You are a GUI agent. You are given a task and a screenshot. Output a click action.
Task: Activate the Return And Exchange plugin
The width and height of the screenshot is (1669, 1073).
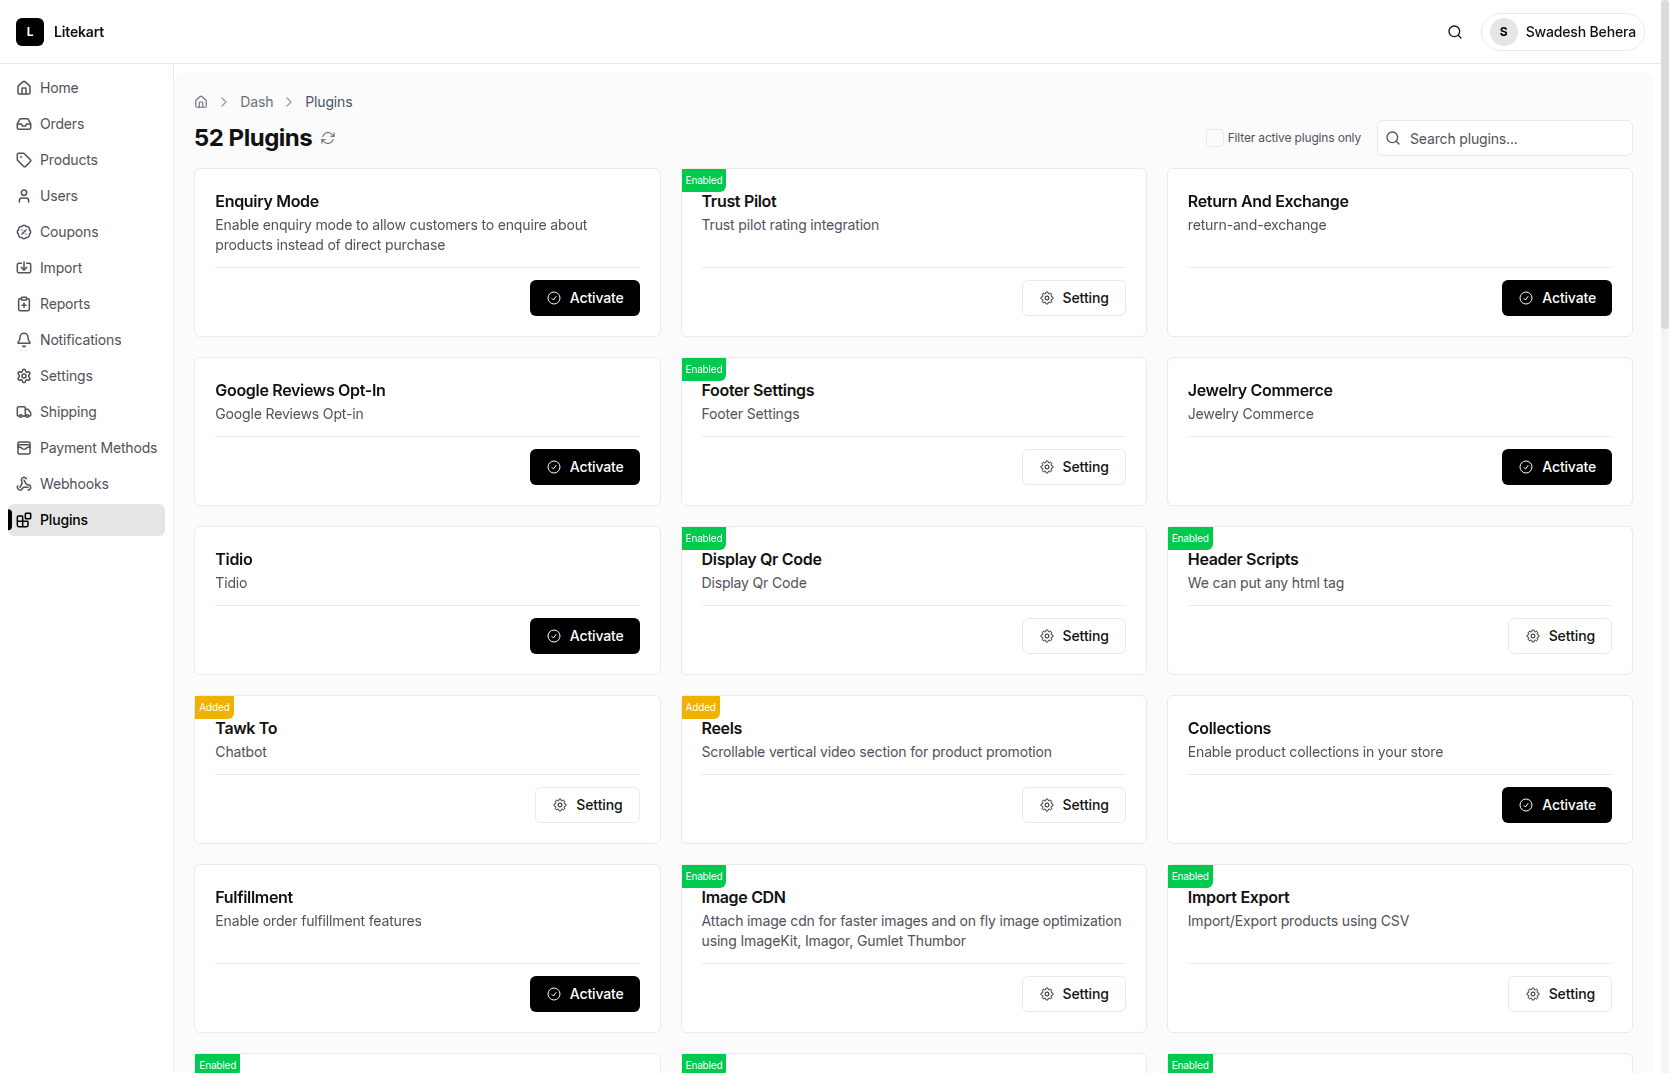click(x=1557, y=298)
